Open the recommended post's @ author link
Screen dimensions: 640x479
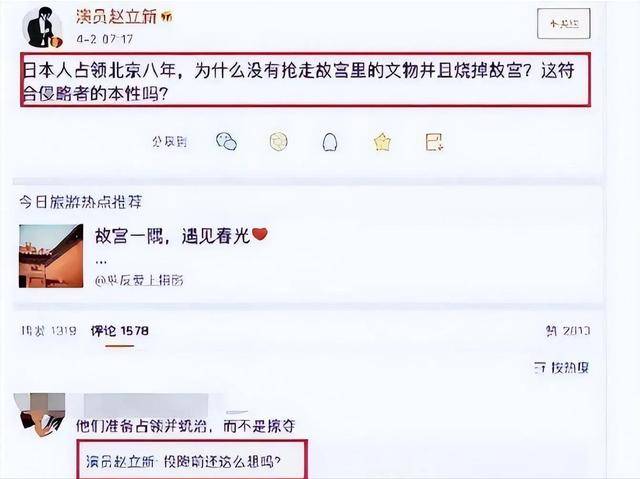[139, 280]
